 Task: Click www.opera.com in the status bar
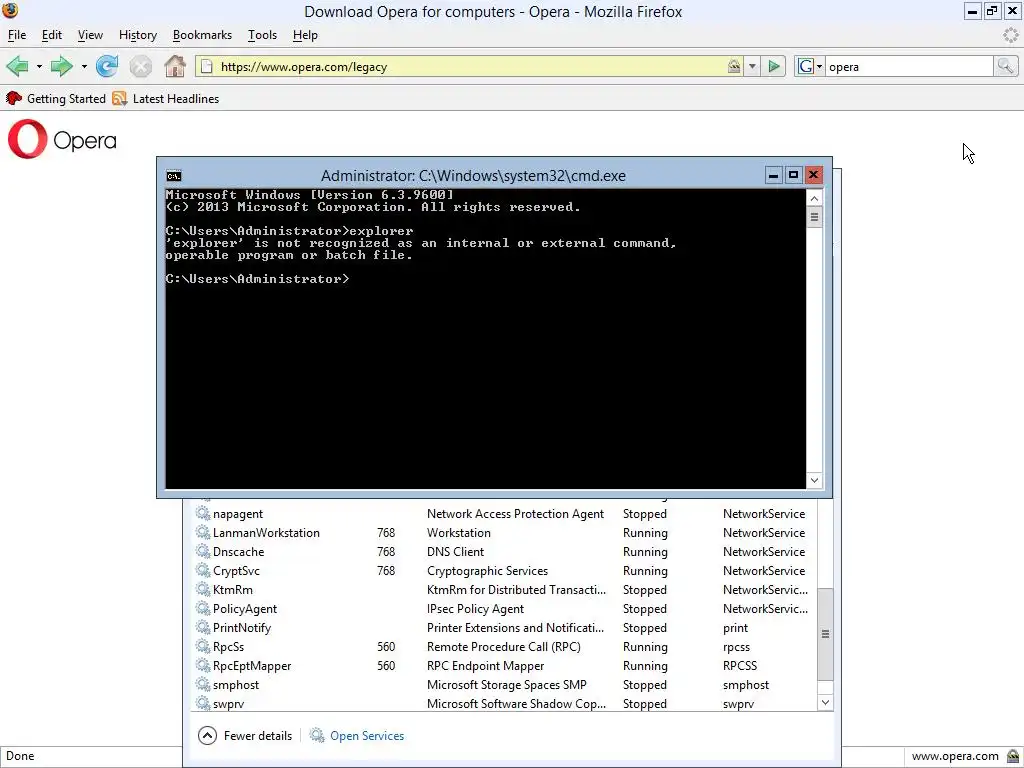[x=955, y=756]
